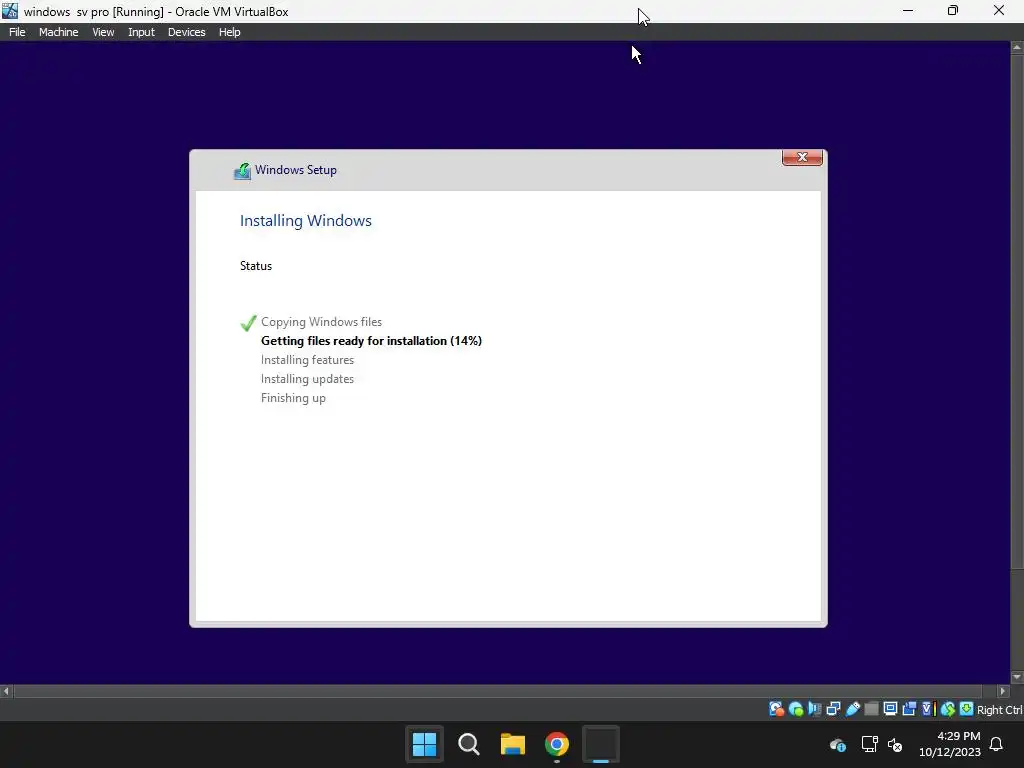This screenshot has width=1024, height=768.
Task: Click the Installing updates step
Action: pyautogui.click(x=307, y=379)
